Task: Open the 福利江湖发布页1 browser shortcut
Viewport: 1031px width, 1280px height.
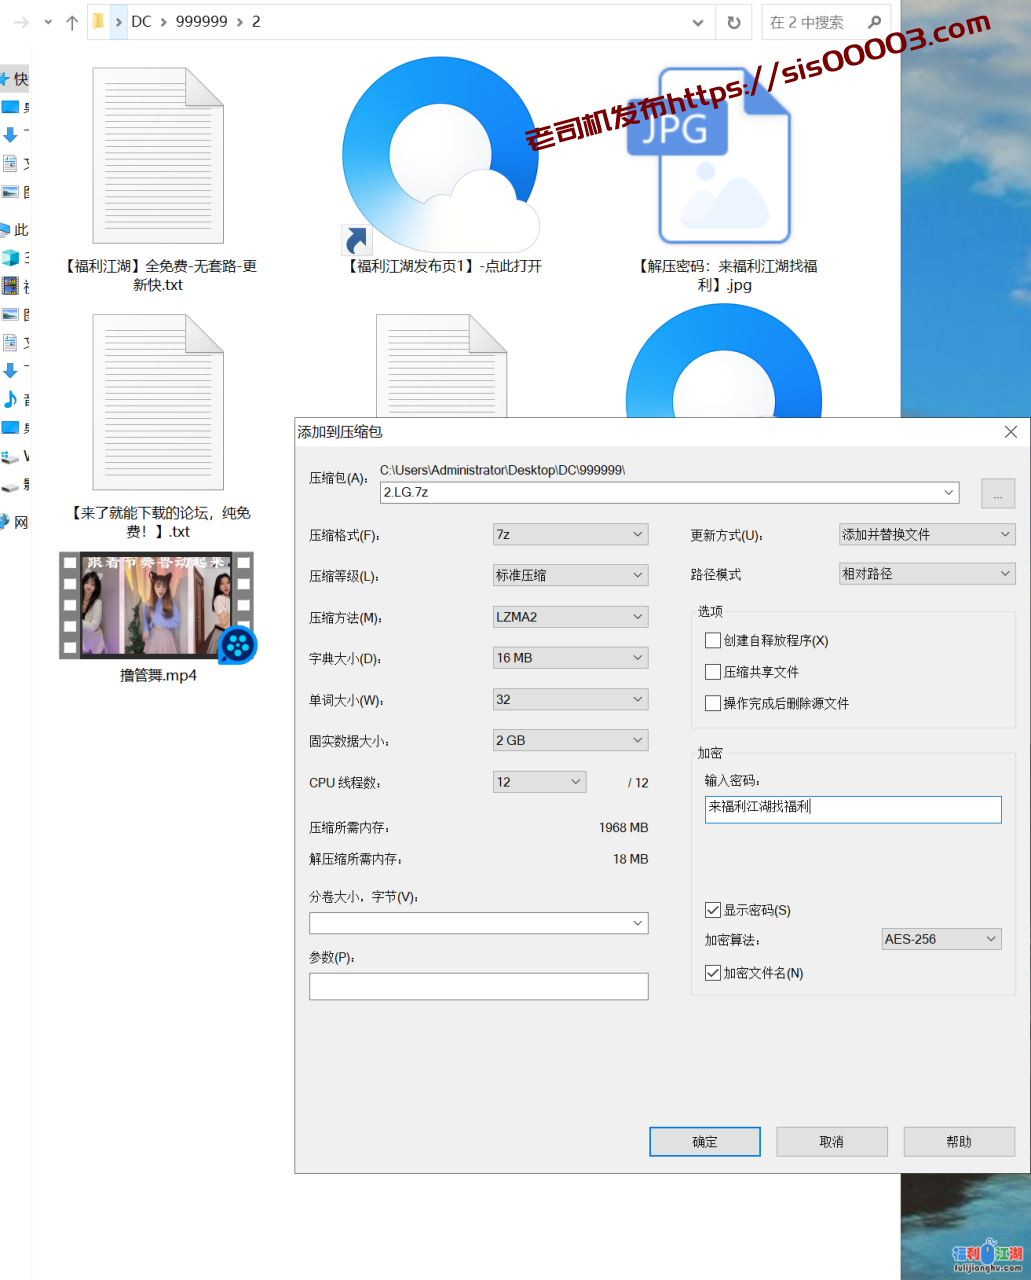Action: [x=441, y=156]
